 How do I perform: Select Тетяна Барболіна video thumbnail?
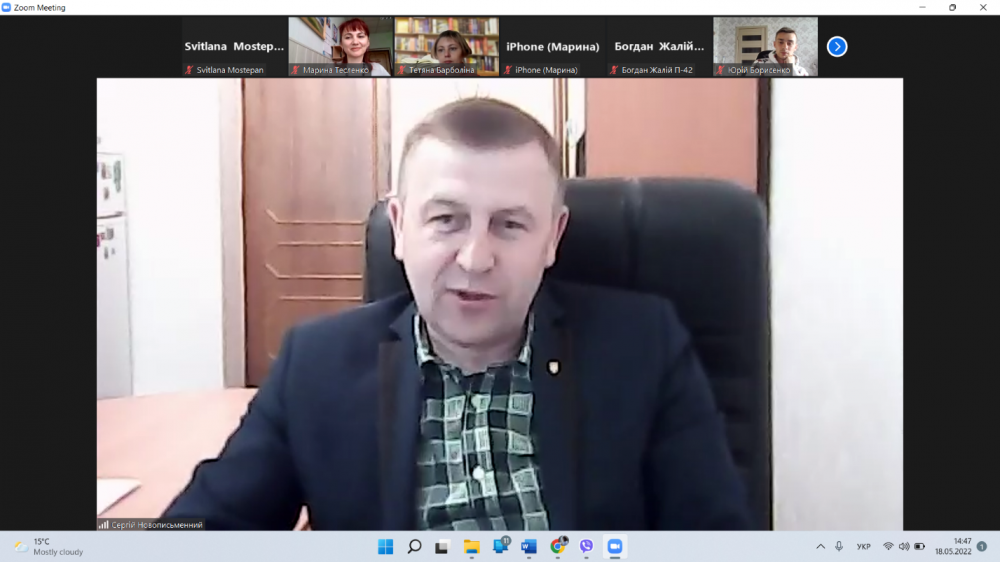[446, 46]
